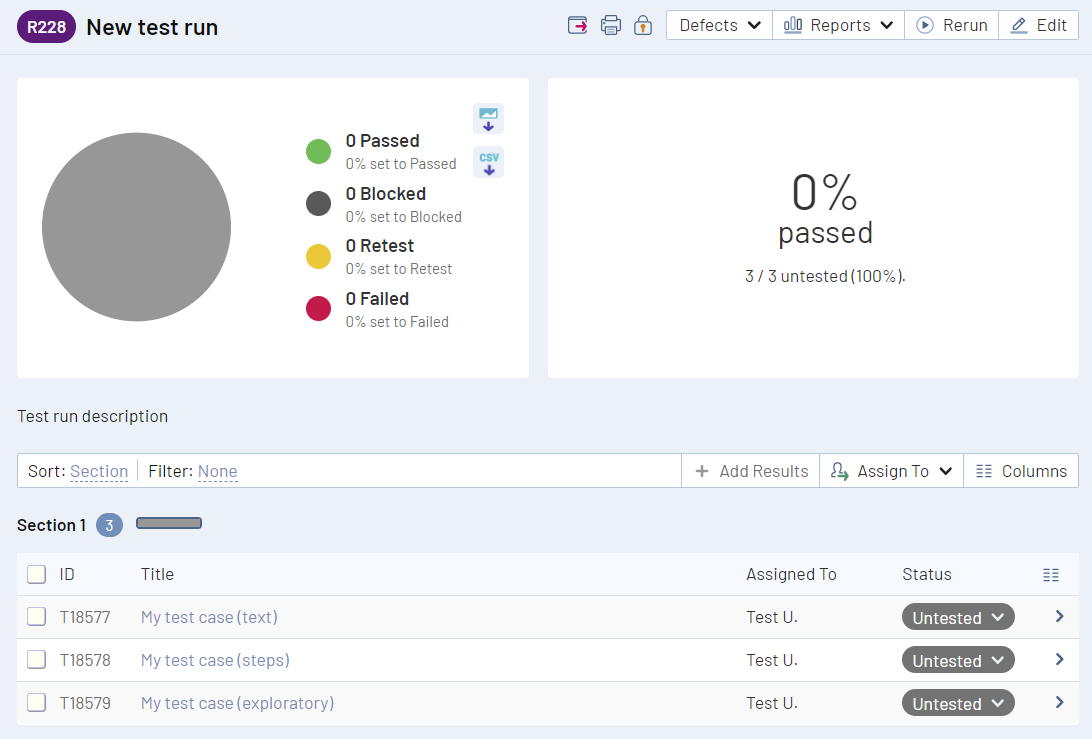1092x739 pixels.
Task: Download the chart as CSV
Action: (488, 162)
